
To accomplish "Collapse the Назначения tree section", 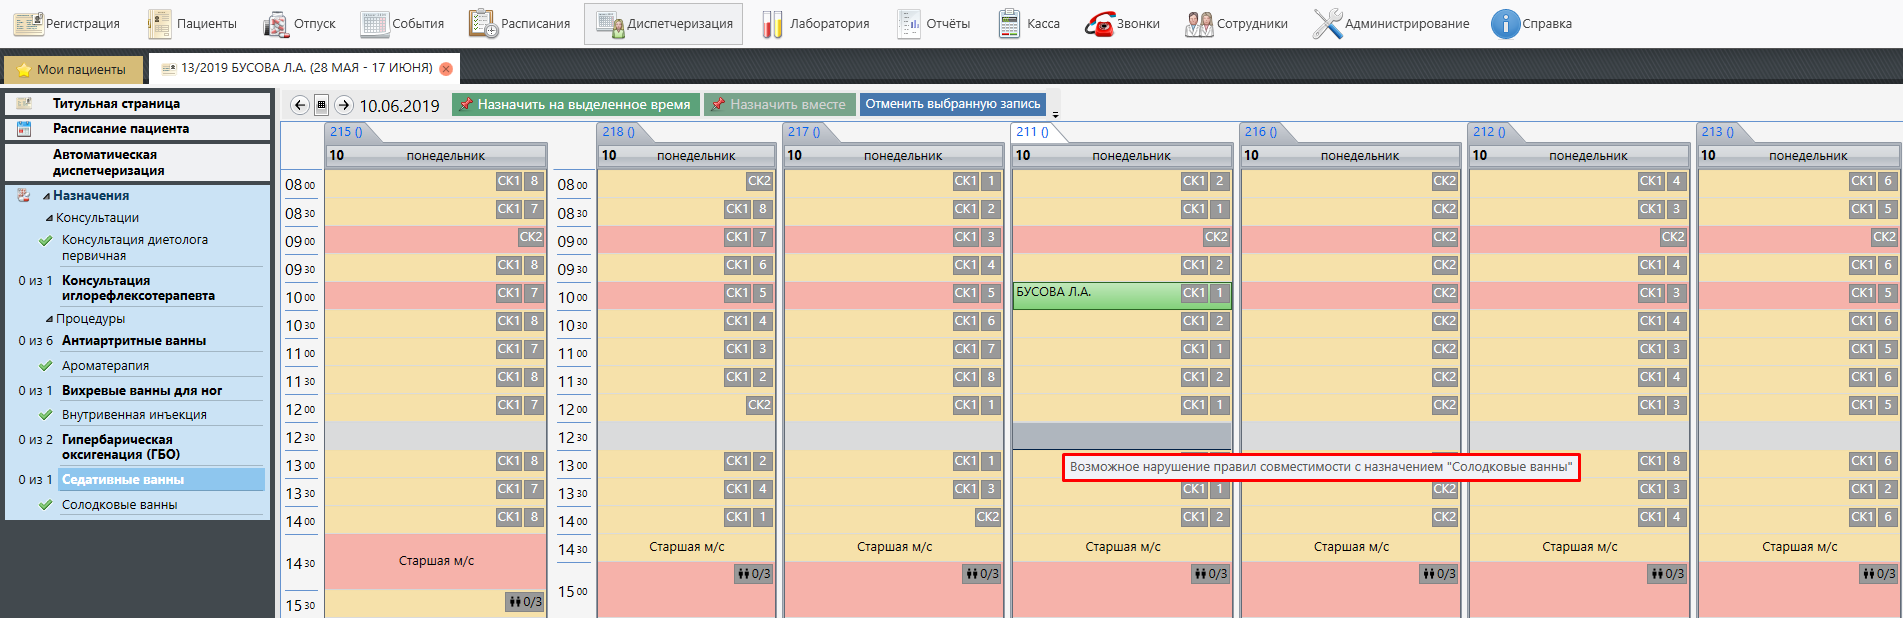I will pos(46,196).
